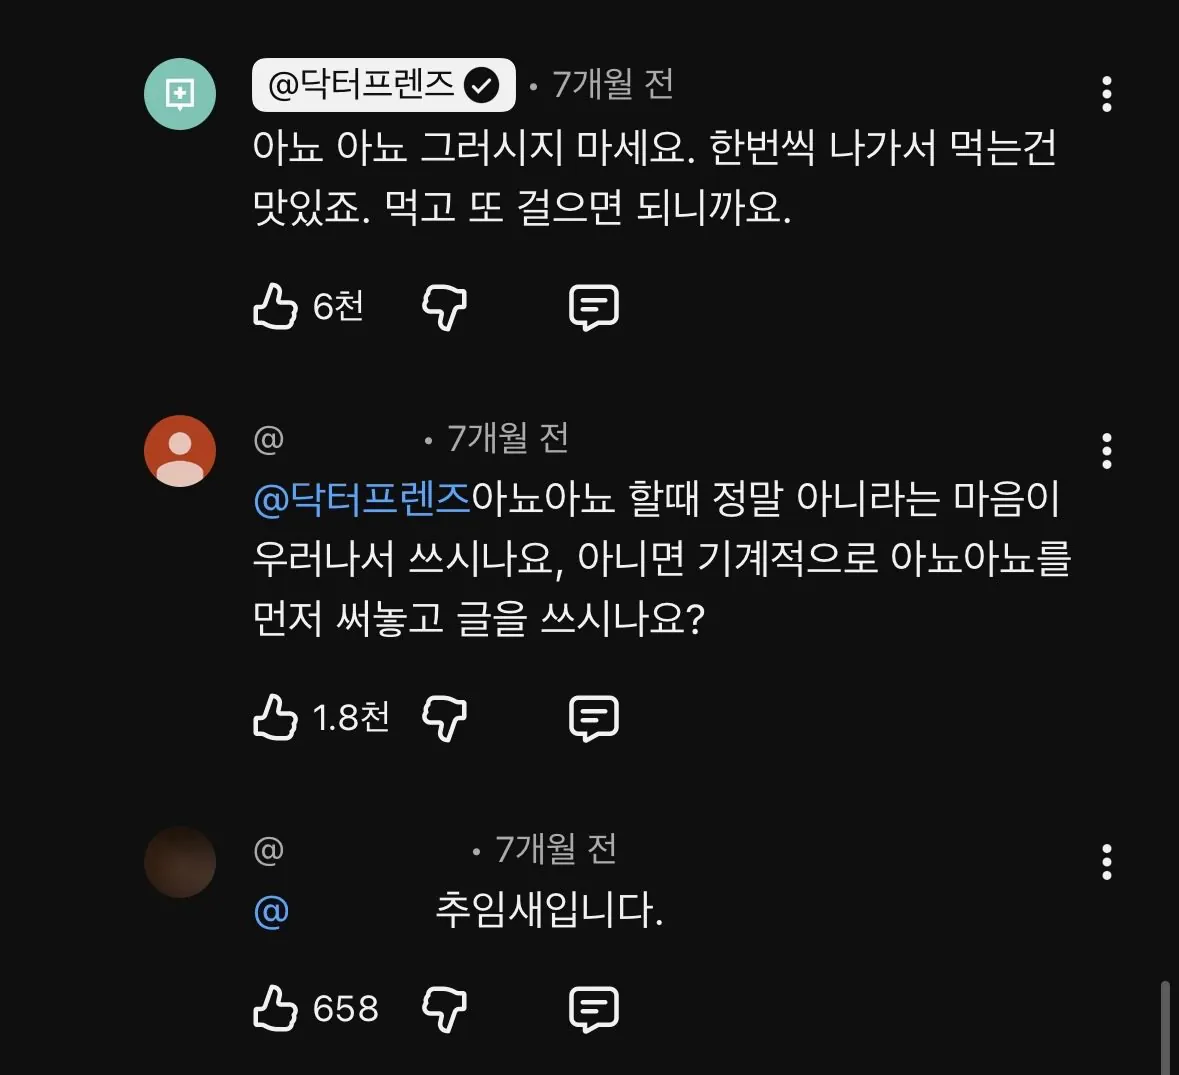The width and height of the screenshot is (1179, 1075).
Task: Open options menu for 닥터프렌즈's comment
Action: tap(1106, 95)
